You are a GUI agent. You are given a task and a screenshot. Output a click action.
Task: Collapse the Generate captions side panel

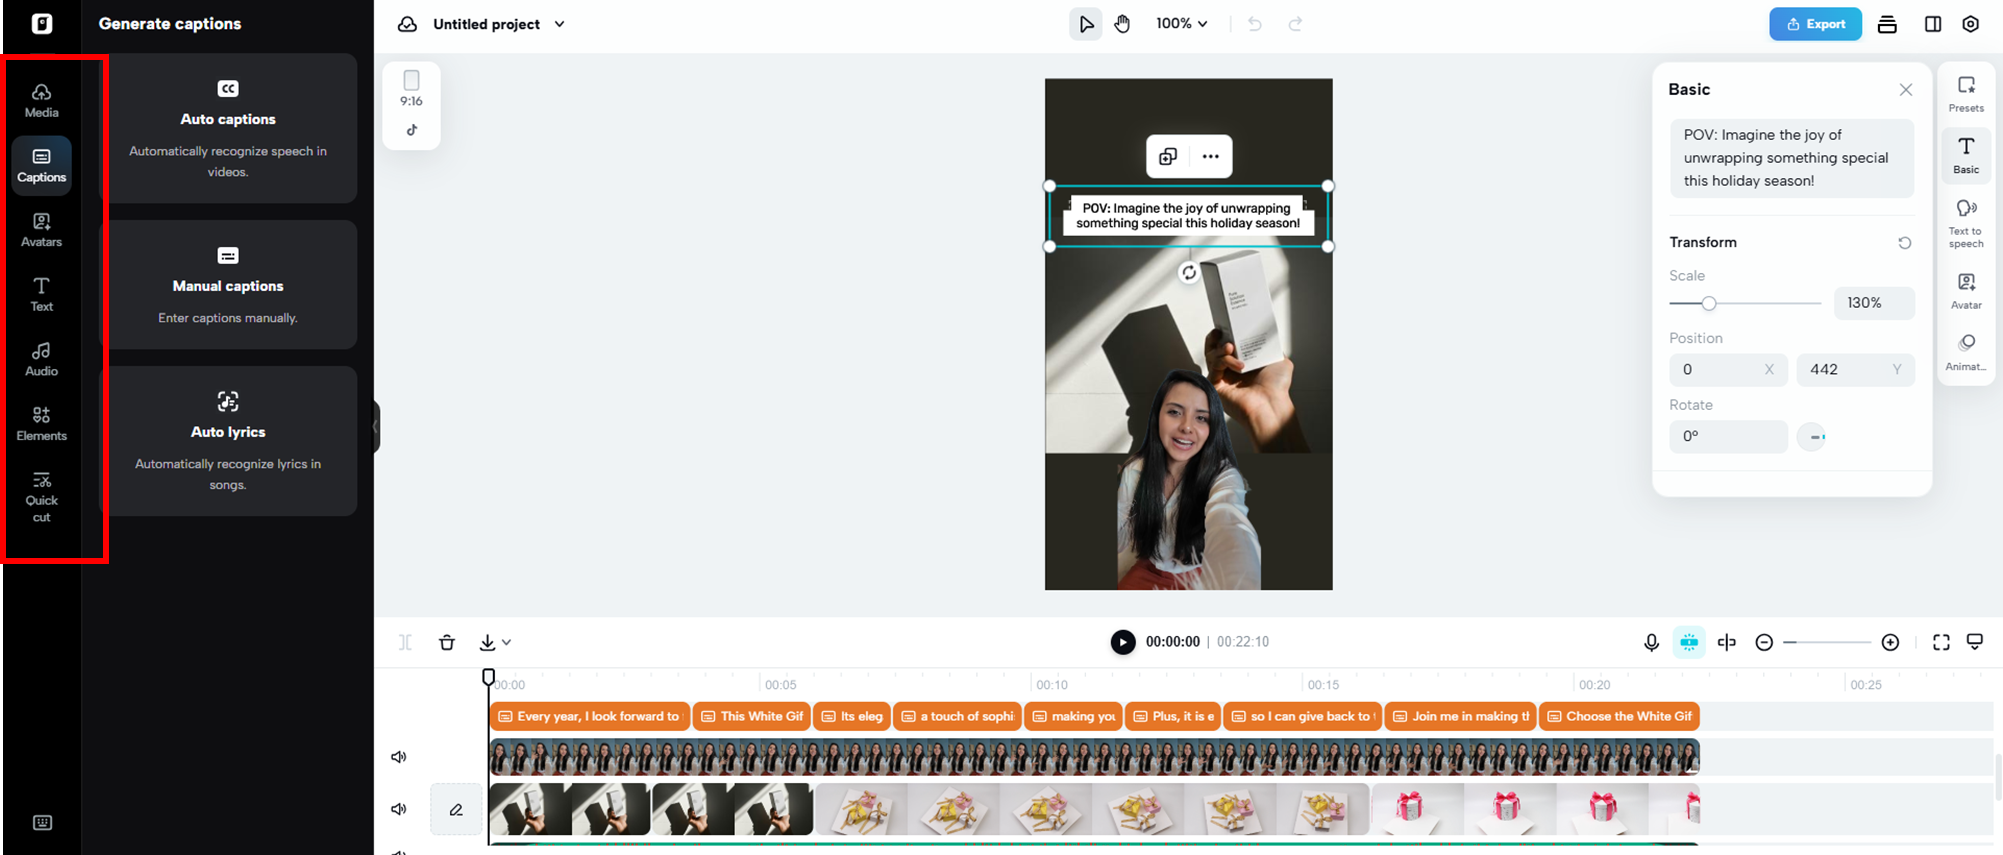click(376, 427)
